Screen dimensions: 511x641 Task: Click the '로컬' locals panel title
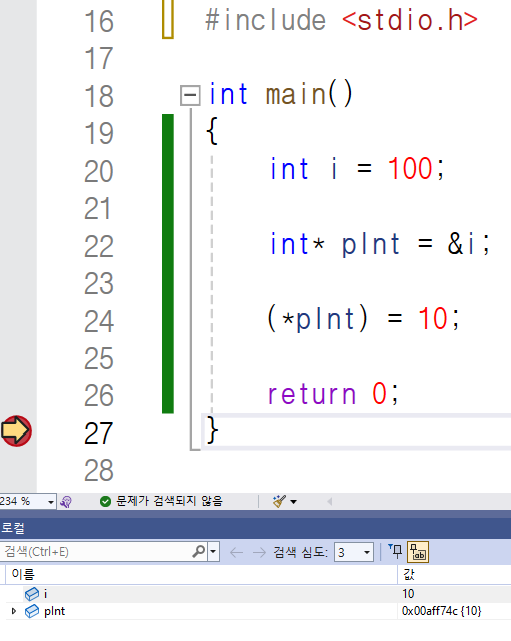point(13,528)
